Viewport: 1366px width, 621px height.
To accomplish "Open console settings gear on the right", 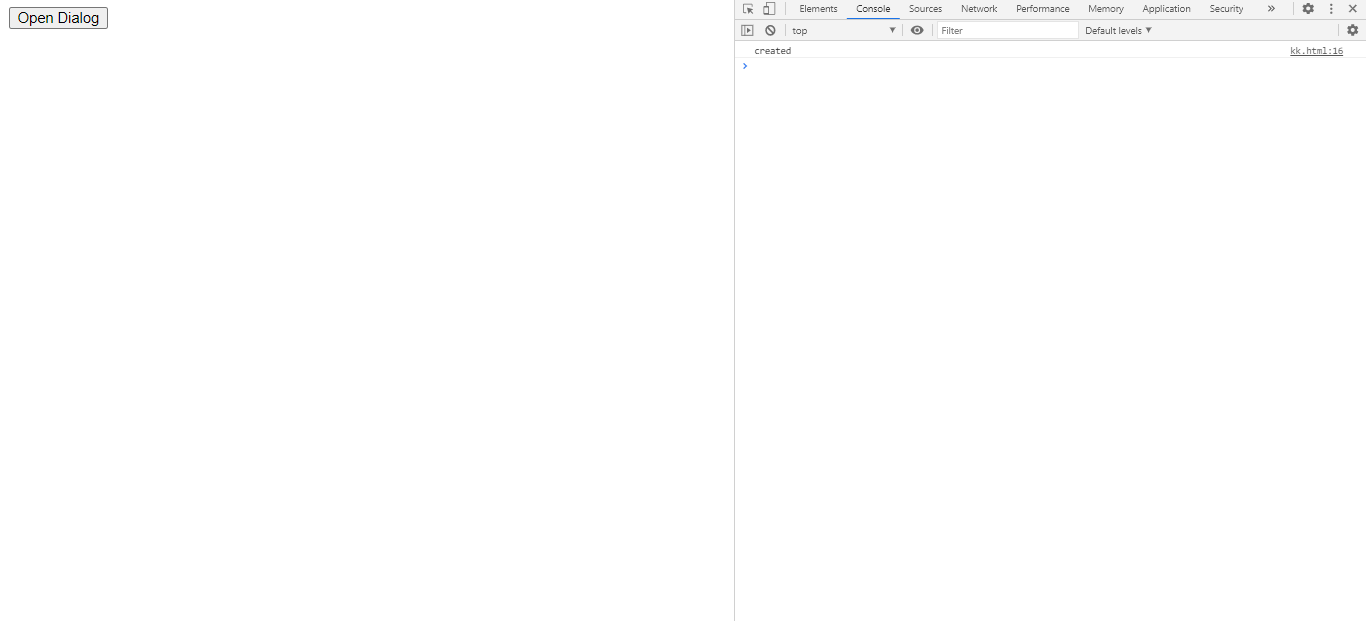I will pyautogui.click(x=1353, y=30).
